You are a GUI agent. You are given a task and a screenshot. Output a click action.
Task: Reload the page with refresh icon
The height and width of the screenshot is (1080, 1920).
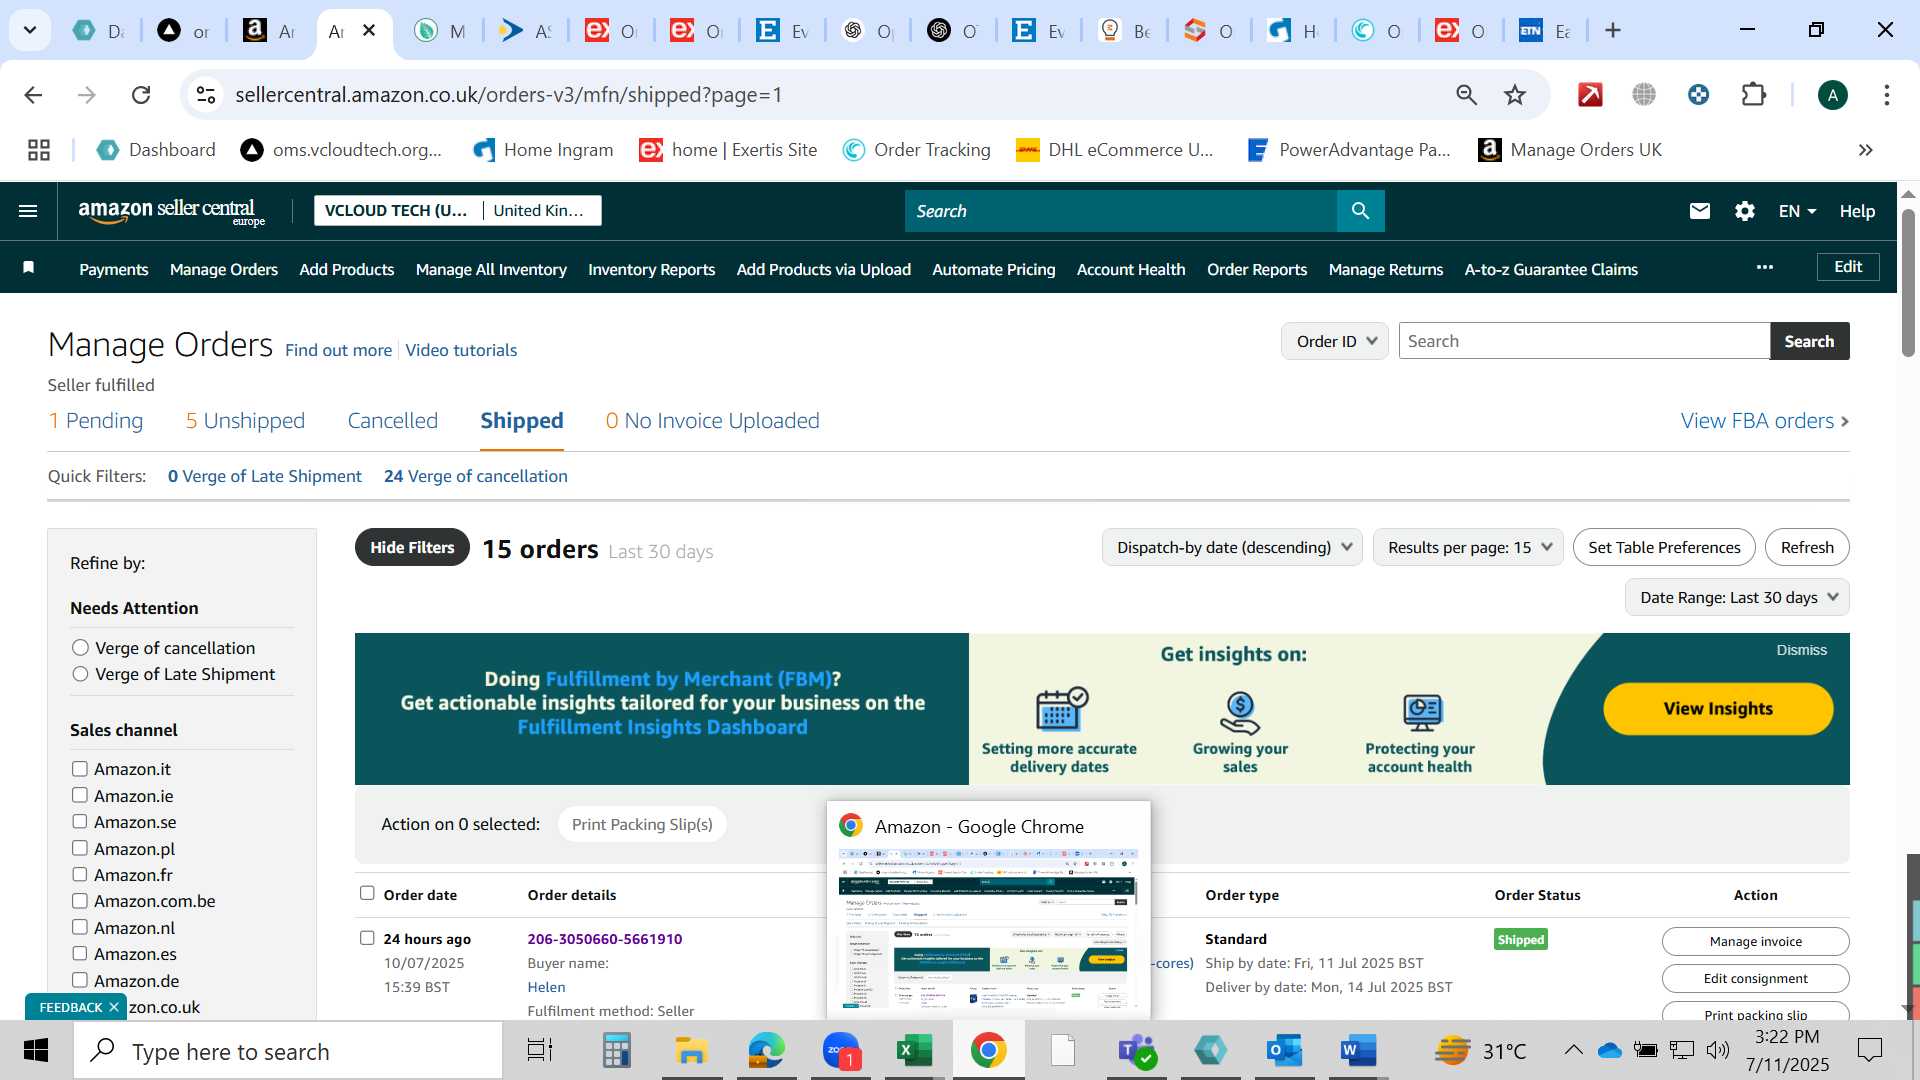point(141,95)
